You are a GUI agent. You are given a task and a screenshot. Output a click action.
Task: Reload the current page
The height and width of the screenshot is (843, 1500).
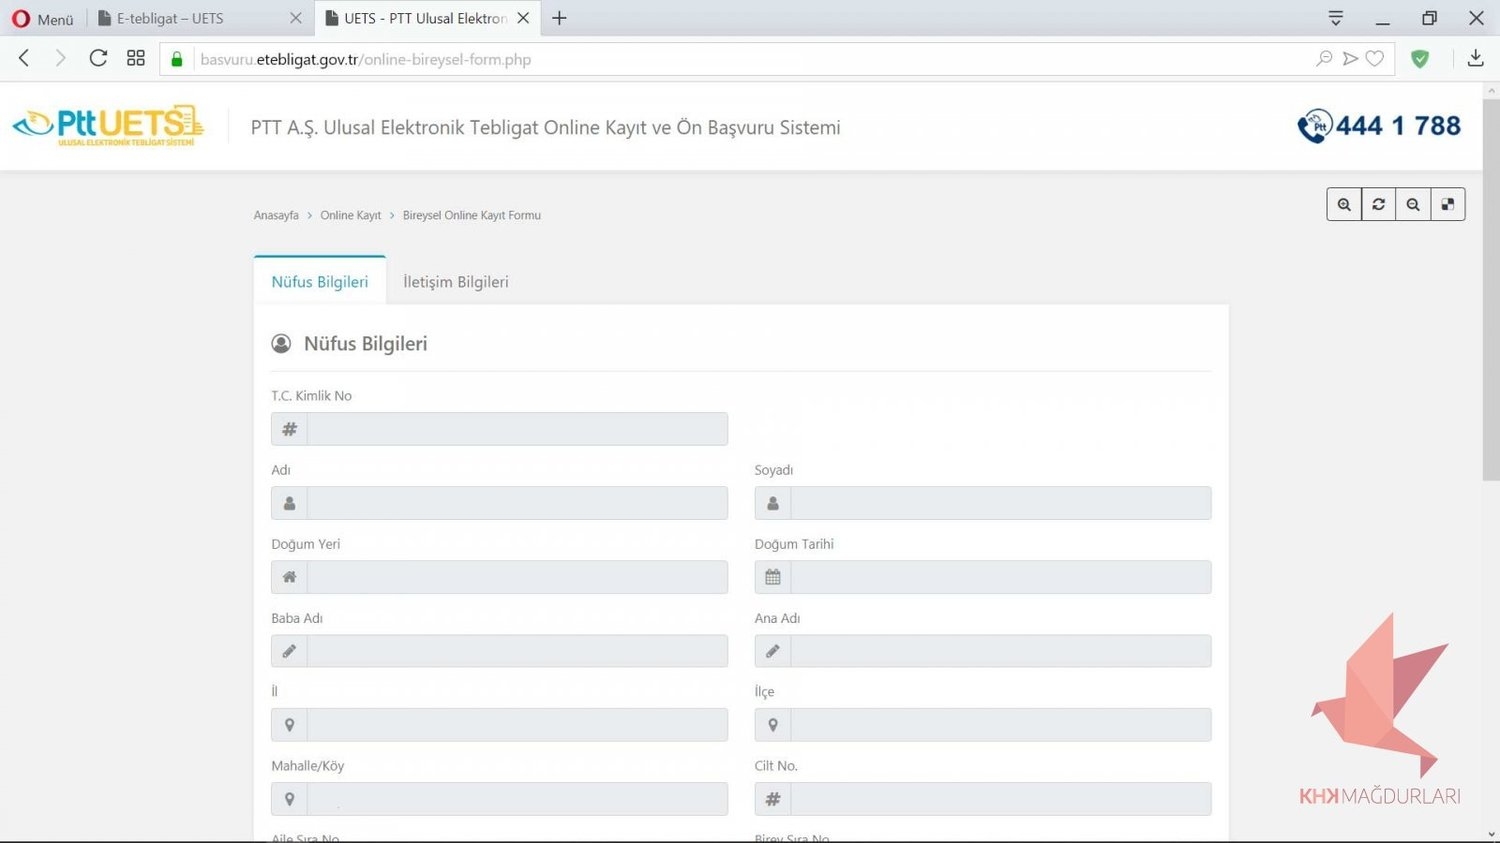click(98, 58)
